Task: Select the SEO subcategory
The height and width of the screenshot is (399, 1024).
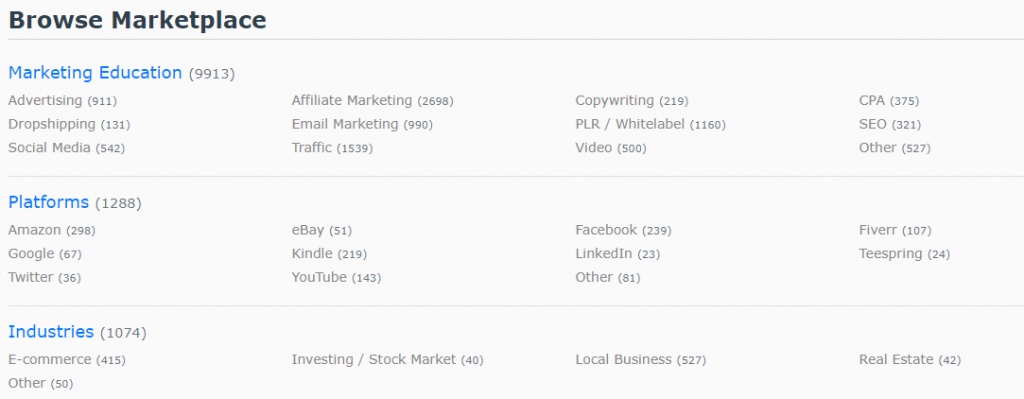Action: click(x=872, y=124)
